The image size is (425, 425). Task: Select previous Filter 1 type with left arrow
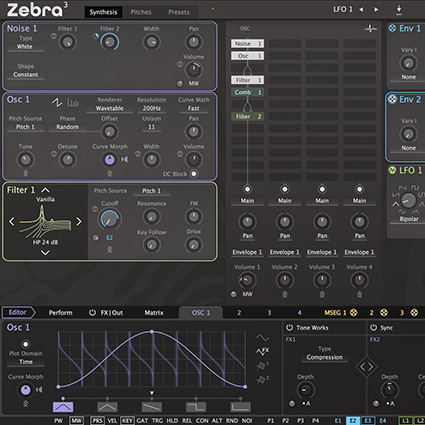click(x=12, y=221)
